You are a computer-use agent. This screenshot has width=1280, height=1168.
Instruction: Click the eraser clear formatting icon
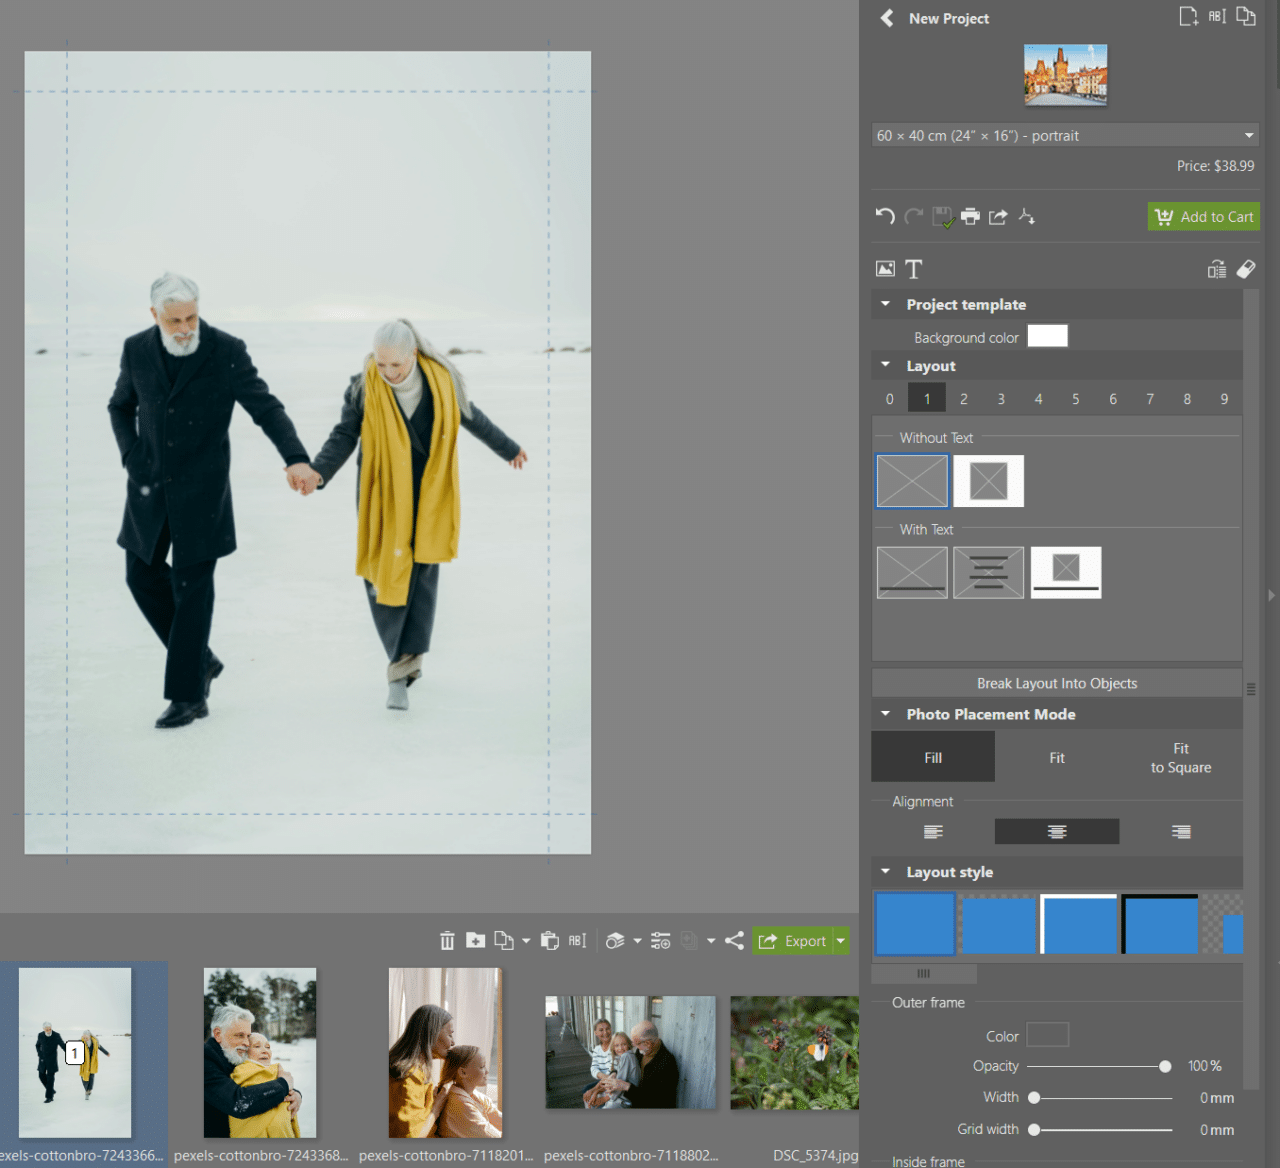pyautogui.click(x=1246, y=269)
